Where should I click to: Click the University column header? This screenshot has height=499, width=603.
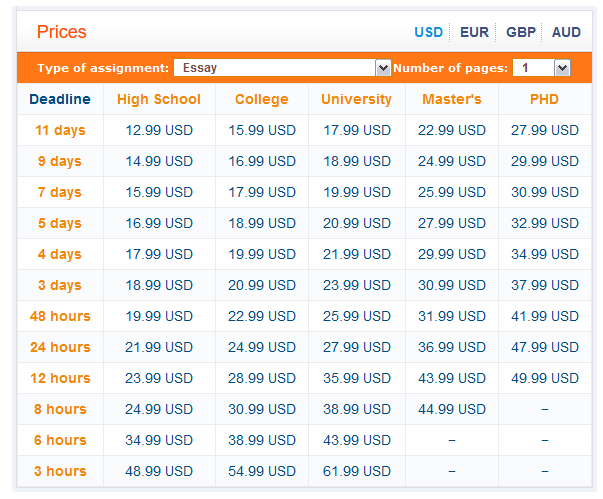click(356, 99)
